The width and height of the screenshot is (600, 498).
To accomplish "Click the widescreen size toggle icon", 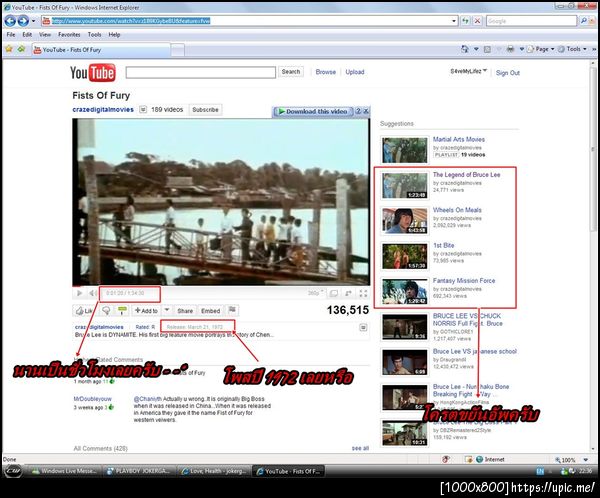I will 334,294.
